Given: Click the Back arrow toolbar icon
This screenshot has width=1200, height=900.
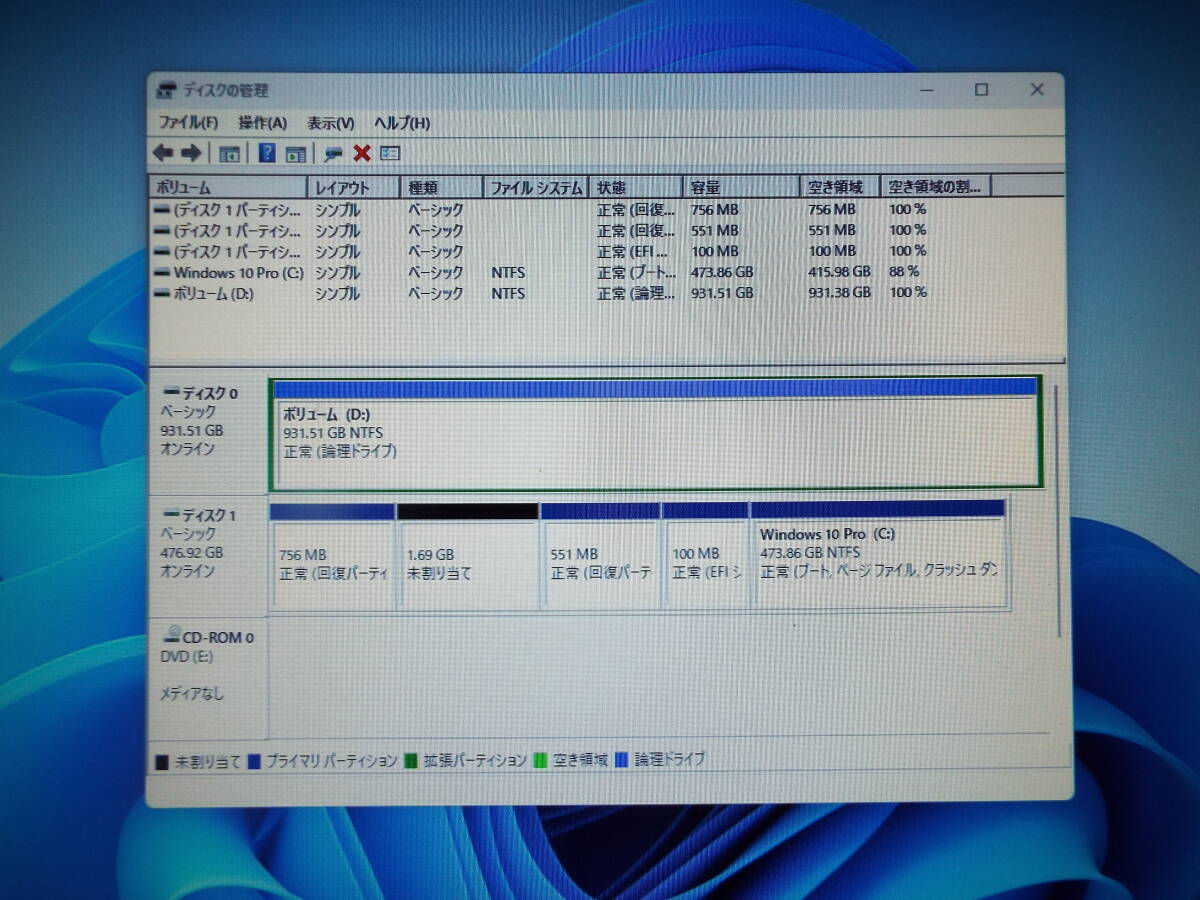Looking at the screenshot, I should coord(164,153).
